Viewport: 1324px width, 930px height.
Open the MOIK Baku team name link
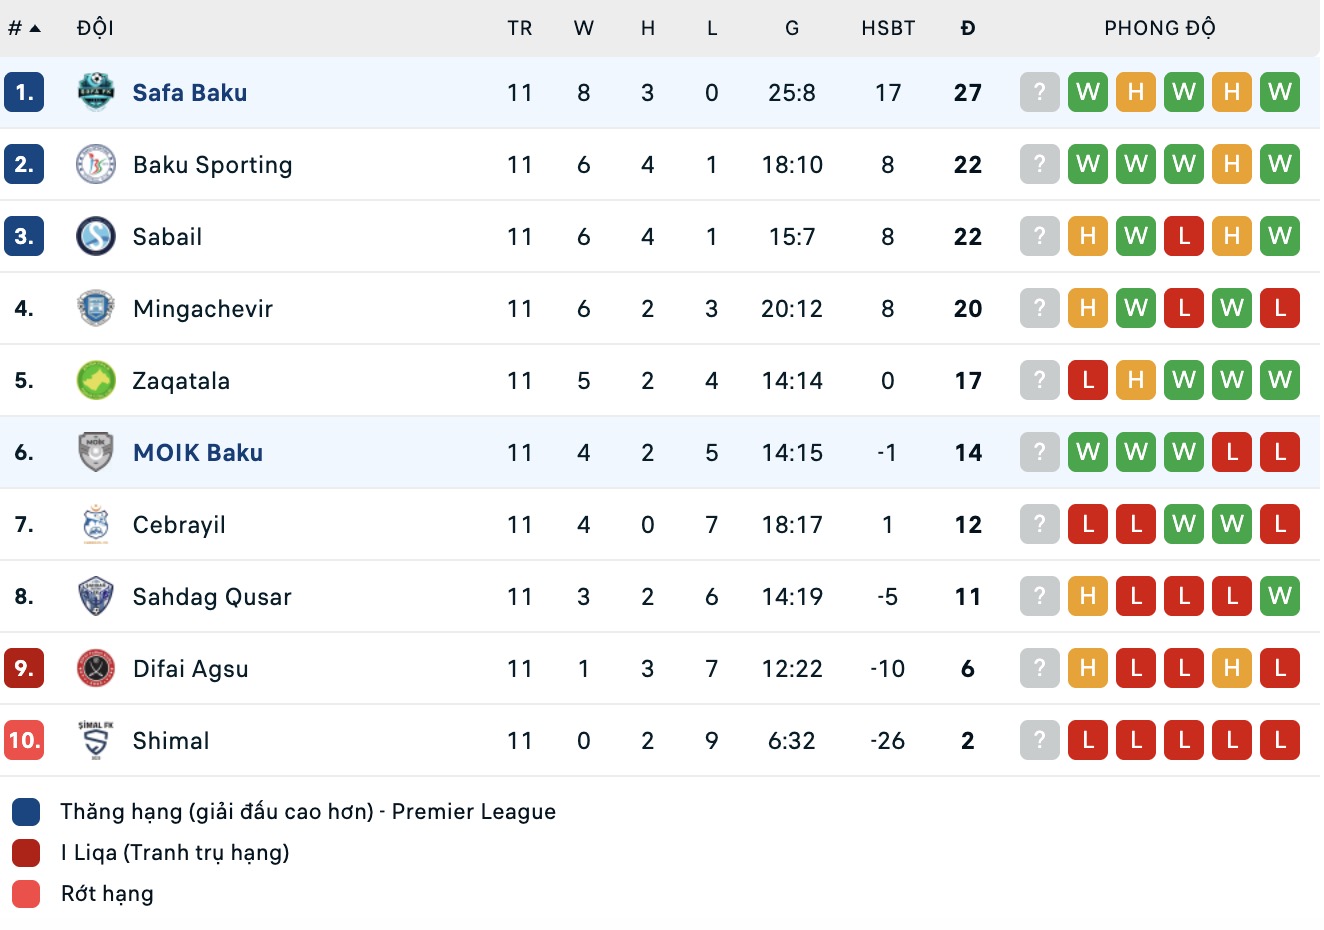pos(197,452)
